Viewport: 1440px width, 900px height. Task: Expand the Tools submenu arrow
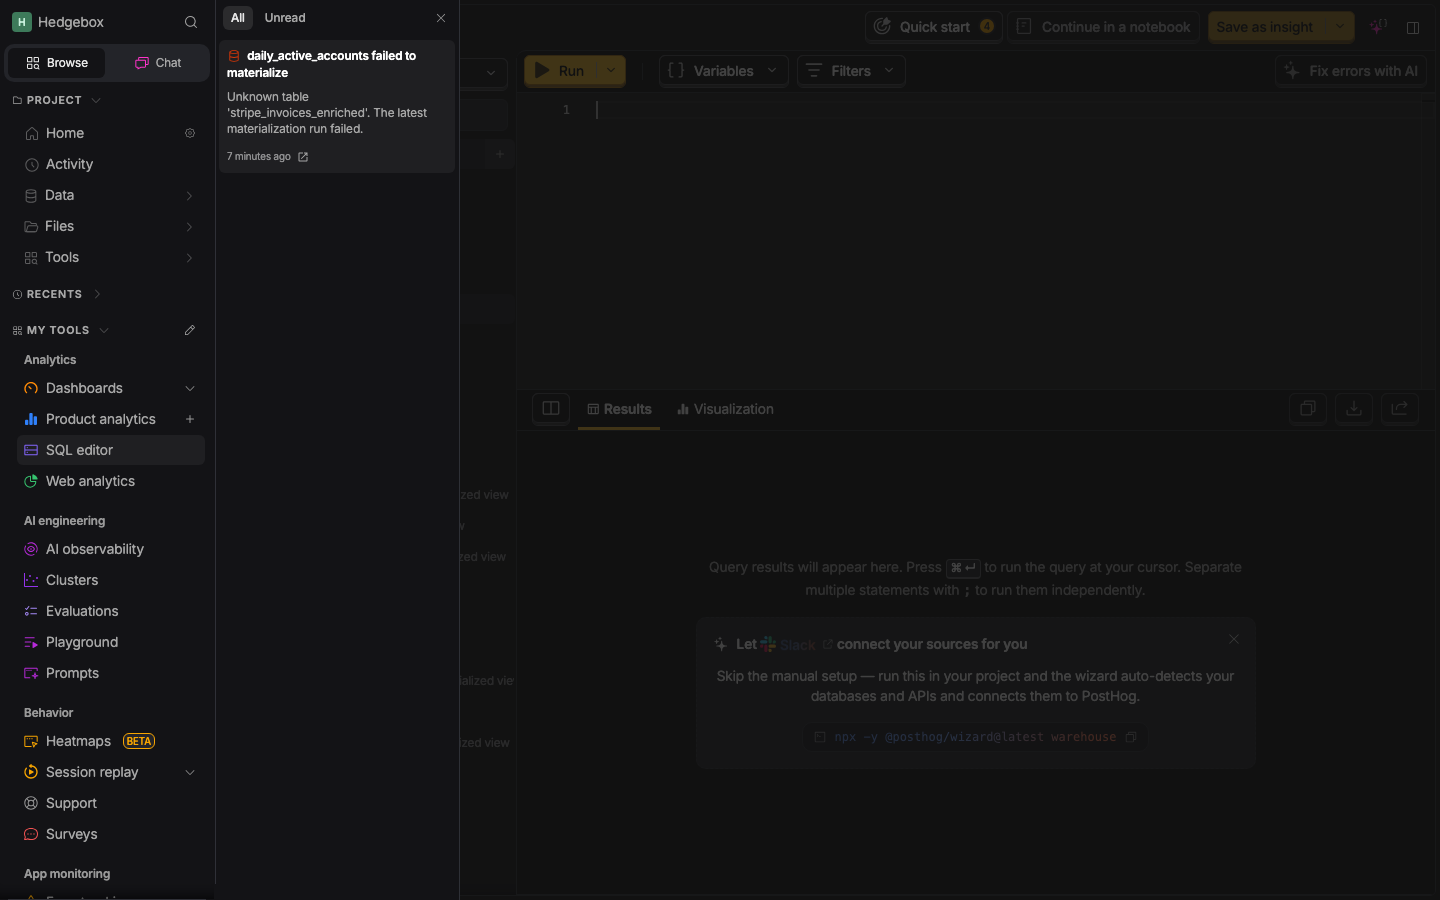coord(190,258)
